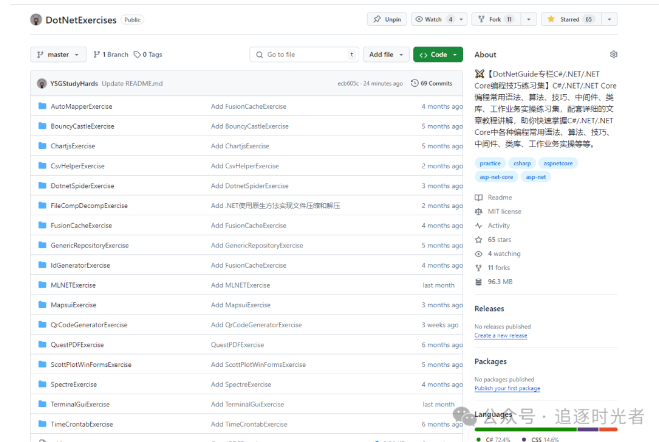Open the BouncyCastleExercise folder icon
This screenshot has width=659, height=442.
pos(42,126)
